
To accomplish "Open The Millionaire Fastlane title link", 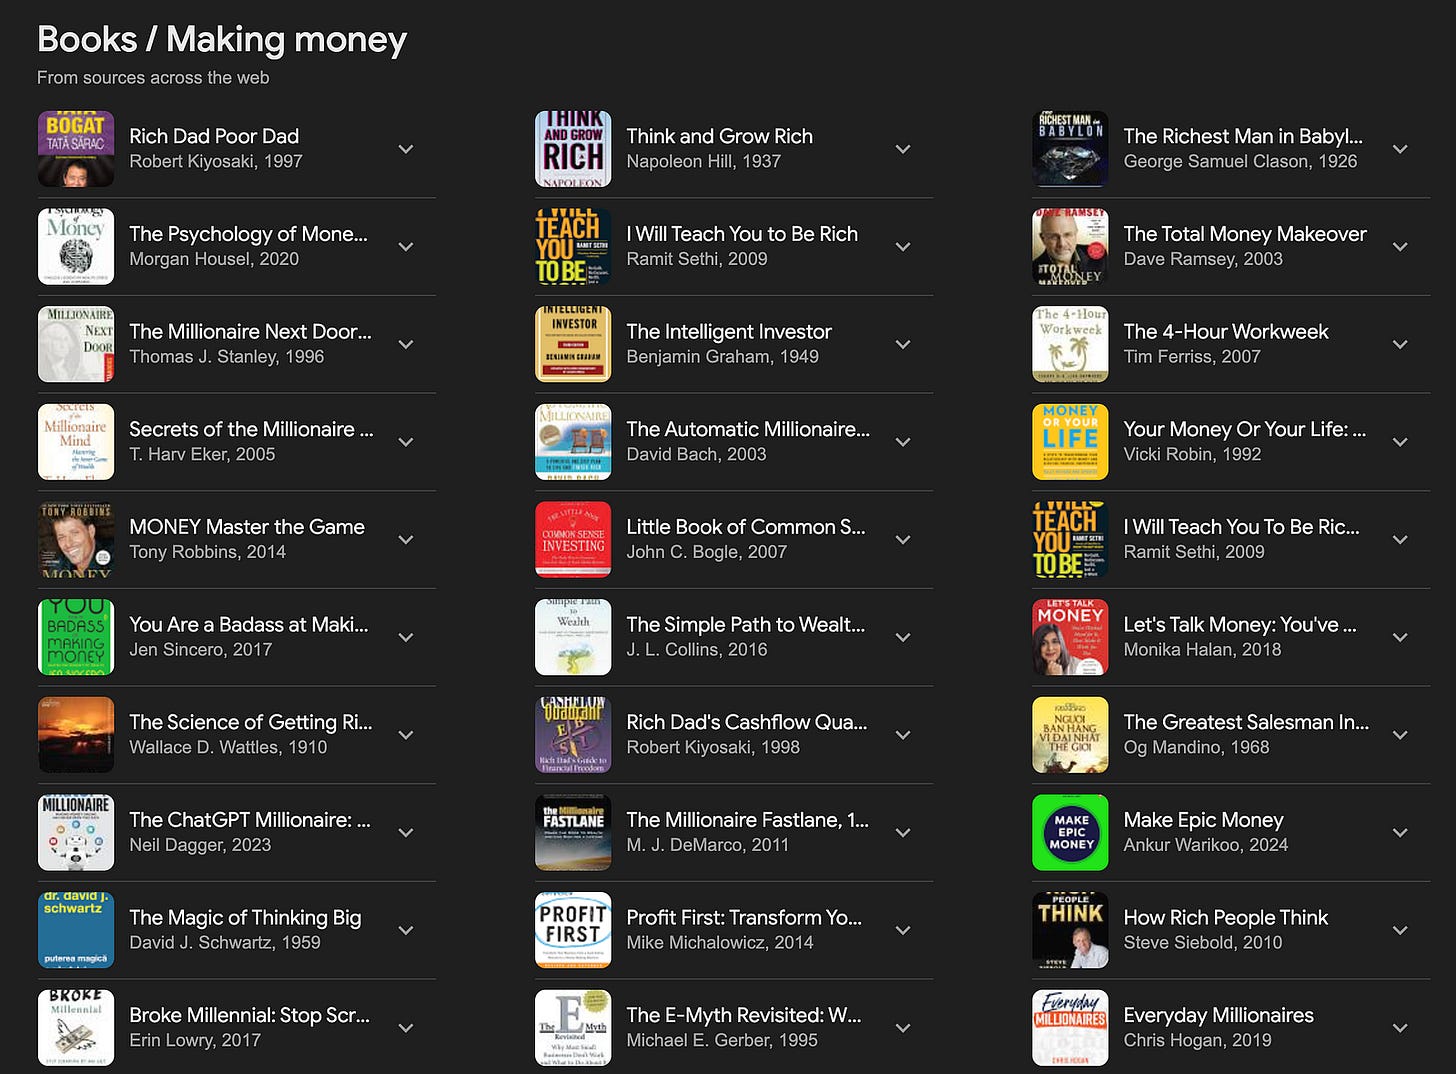I will click(x=747, y=820).
